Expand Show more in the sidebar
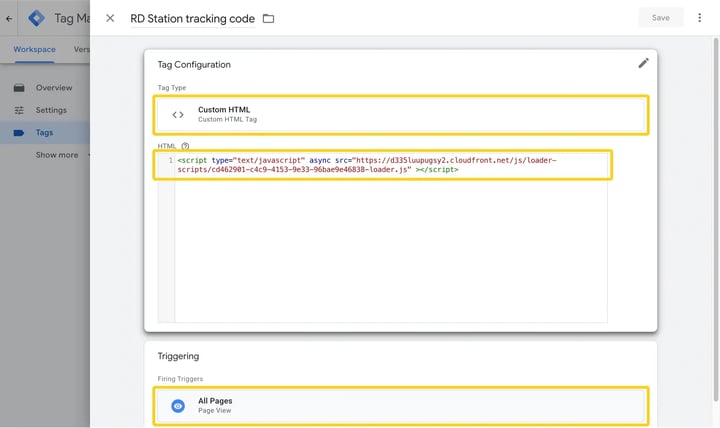The height and width of the screenshot is (428, 720). (x=57, y=155)
